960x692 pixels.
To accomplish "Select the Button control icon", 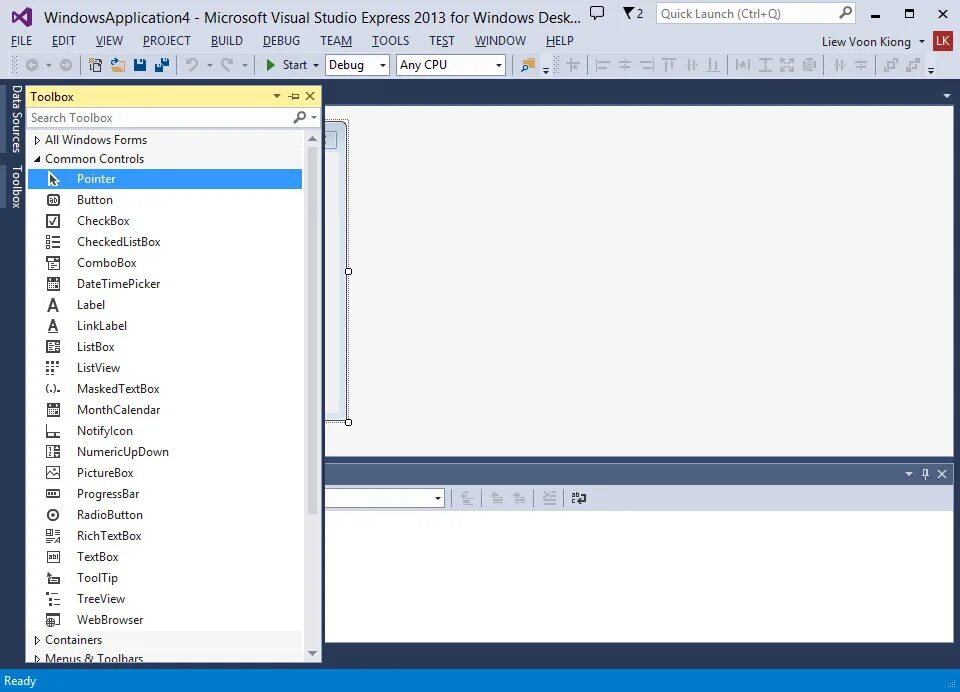I will pos(53,200).
